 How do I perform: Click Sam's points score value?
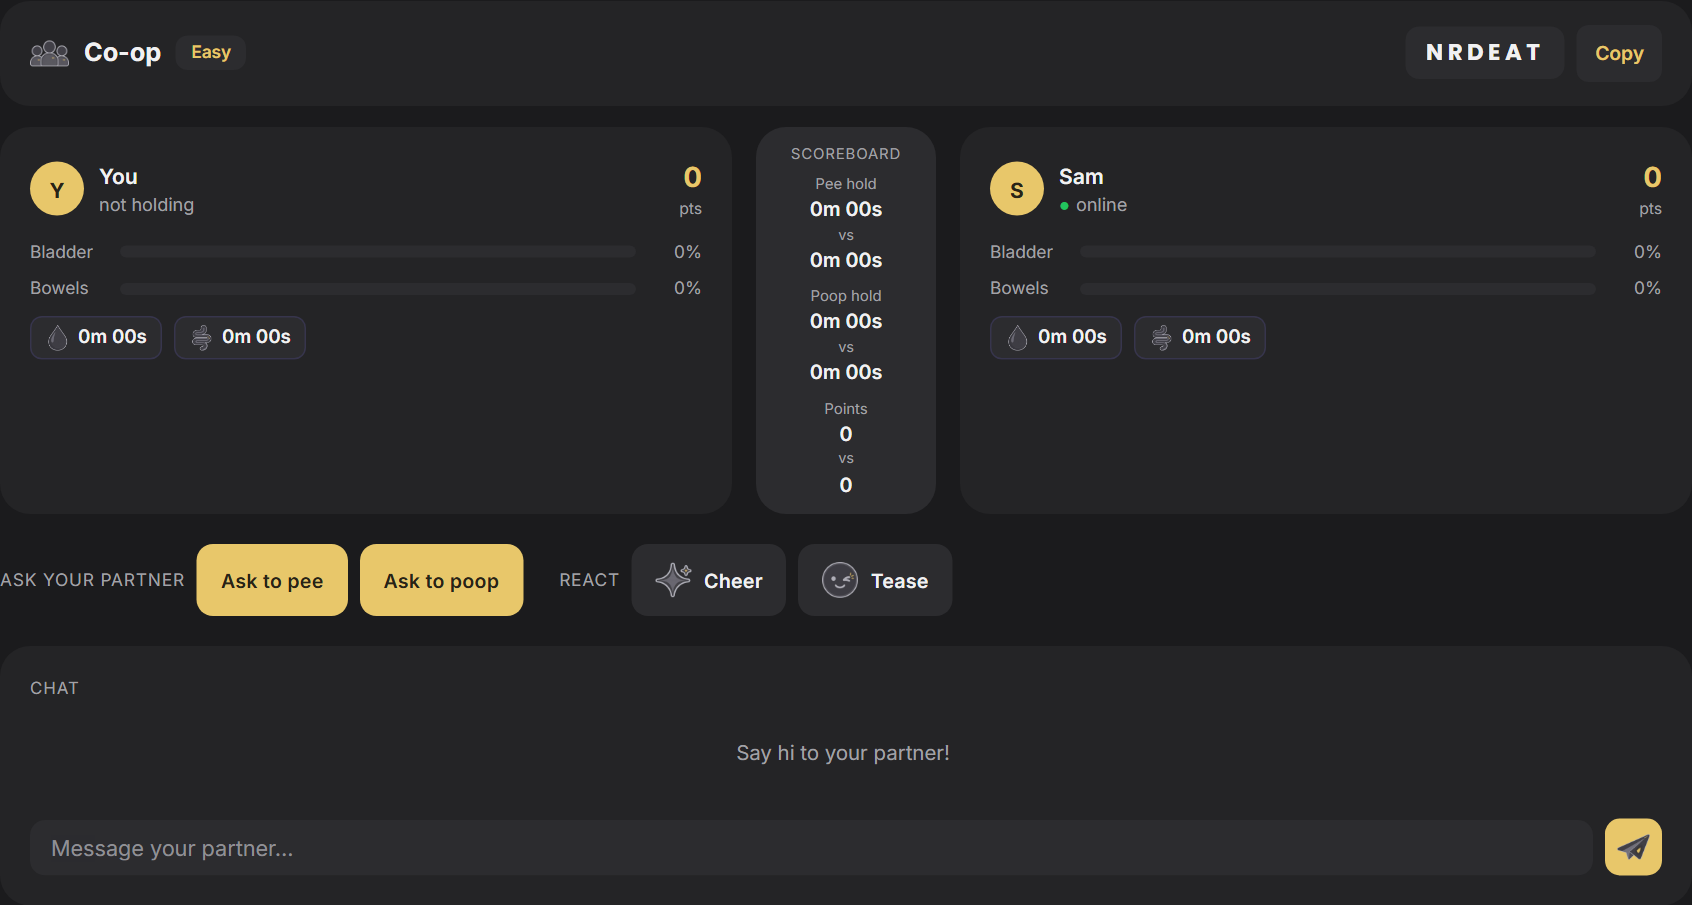[x=1652, y=178]
